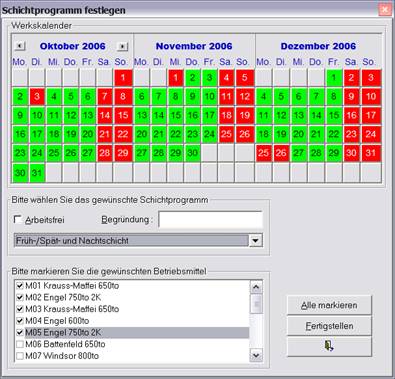Image resolution: width=395 pixels, height=379 pixels.
Task: Select November 1 red day
Action: click(x=176, y=78)
